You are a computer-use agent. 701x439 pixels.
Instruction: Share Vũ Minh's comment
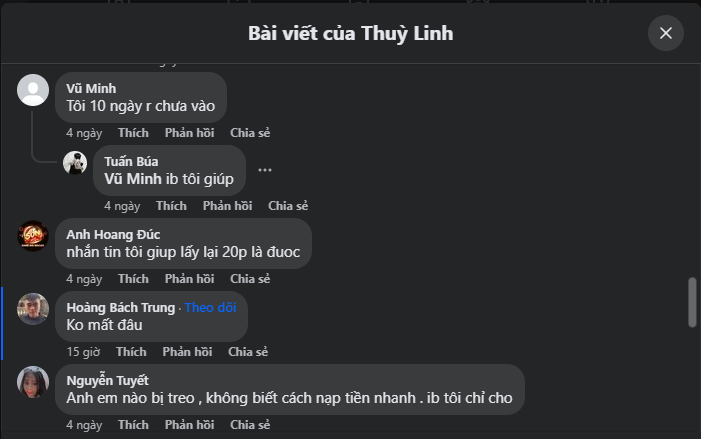point(250,133)
